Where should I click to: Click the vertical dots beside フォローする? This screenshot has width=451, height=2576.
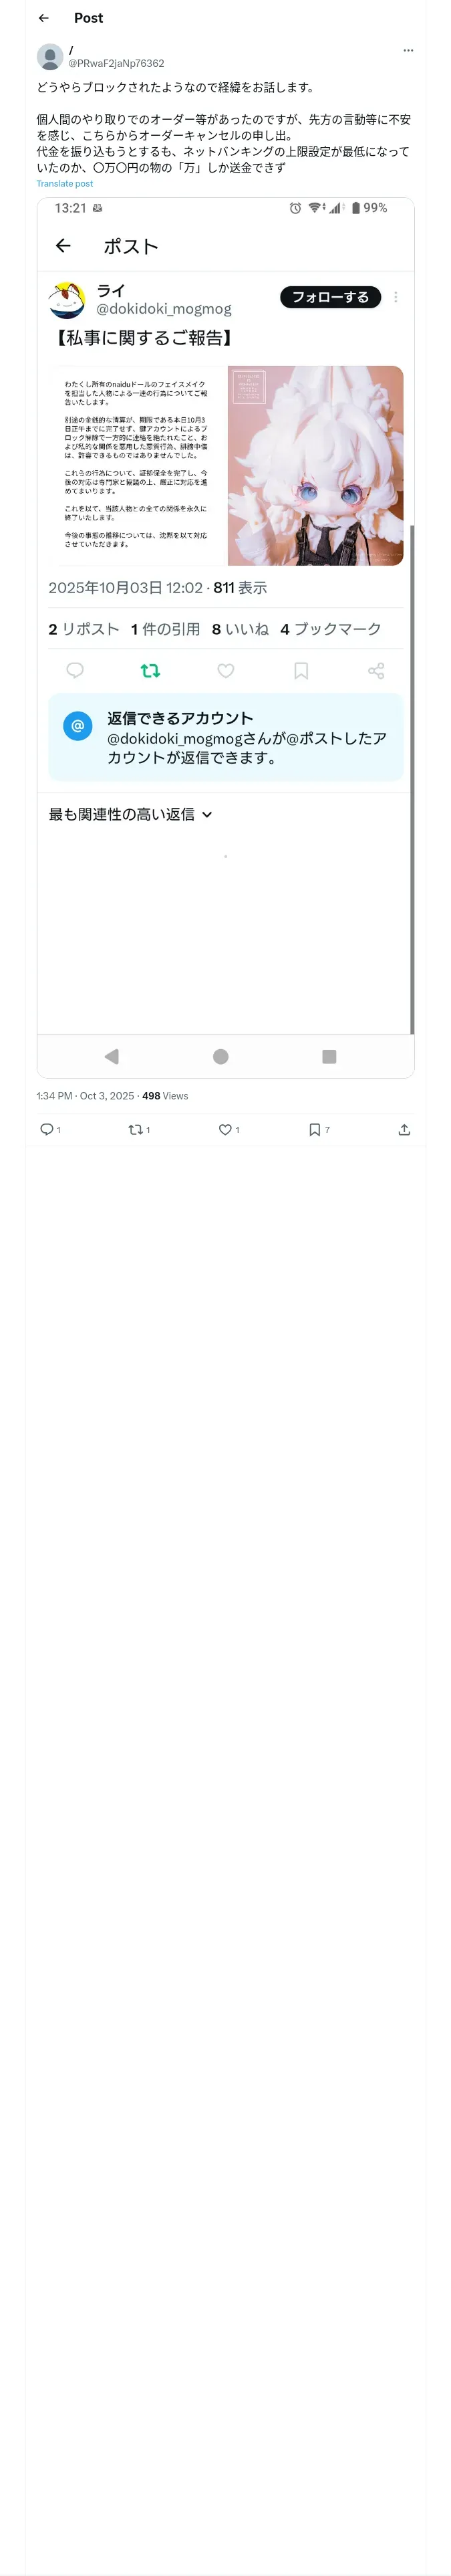click(x=396, y=297)
